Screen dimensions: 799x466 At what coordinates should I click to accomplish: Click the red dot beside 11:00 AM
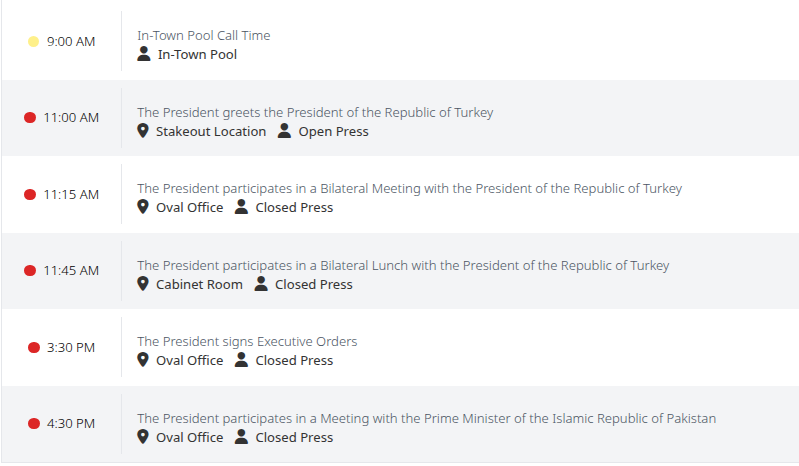(30, 118)
